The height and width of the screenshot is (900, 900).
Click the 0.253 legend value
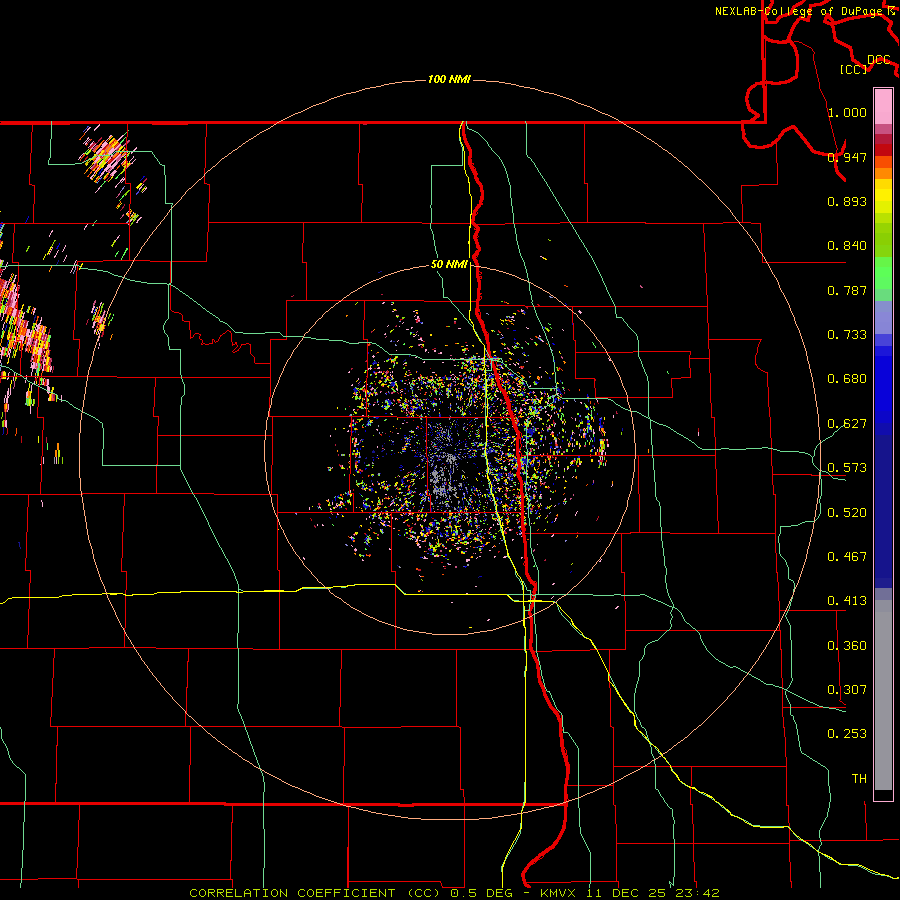click(847, 734)
